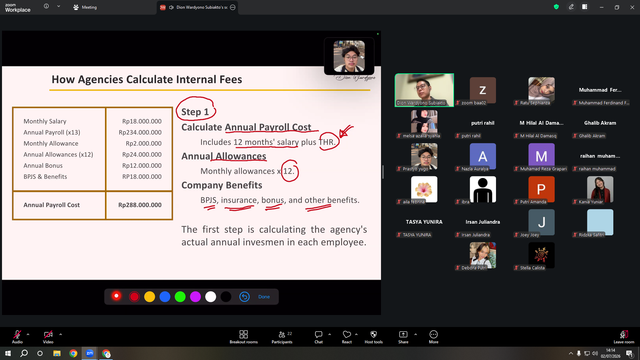Expand chat options arrow beside Chat
Image resolution: width=640 pixels, height=360 pixels.
tap(329, 334)
